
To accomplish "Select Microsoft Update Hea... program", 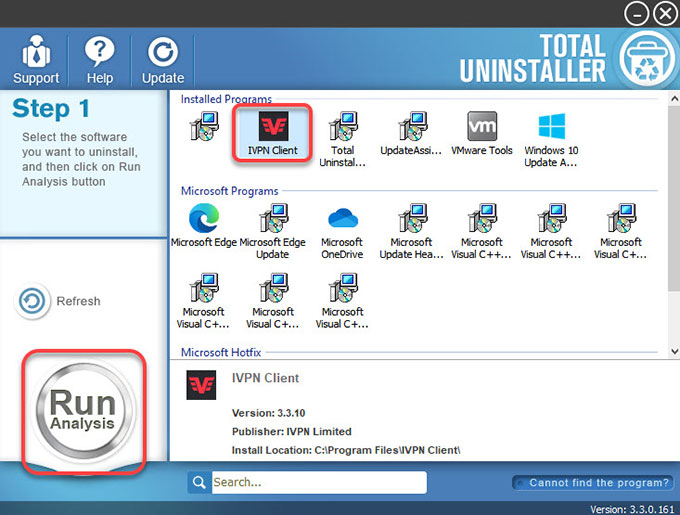I will click(x=411, y=231).
